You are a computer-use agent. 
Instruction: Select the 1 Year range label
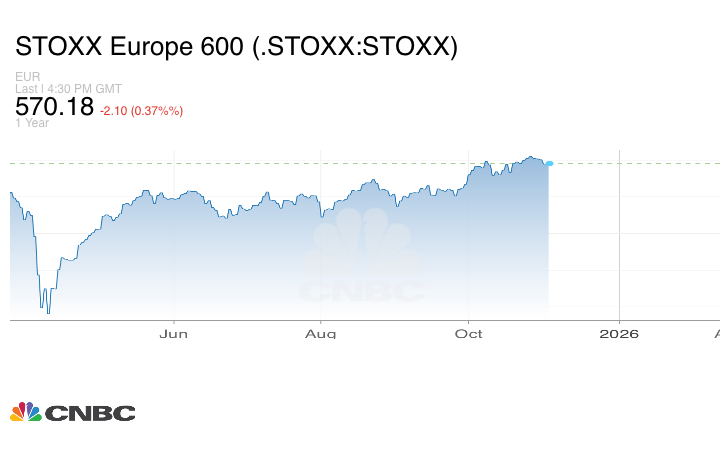(x=31, y=123)
